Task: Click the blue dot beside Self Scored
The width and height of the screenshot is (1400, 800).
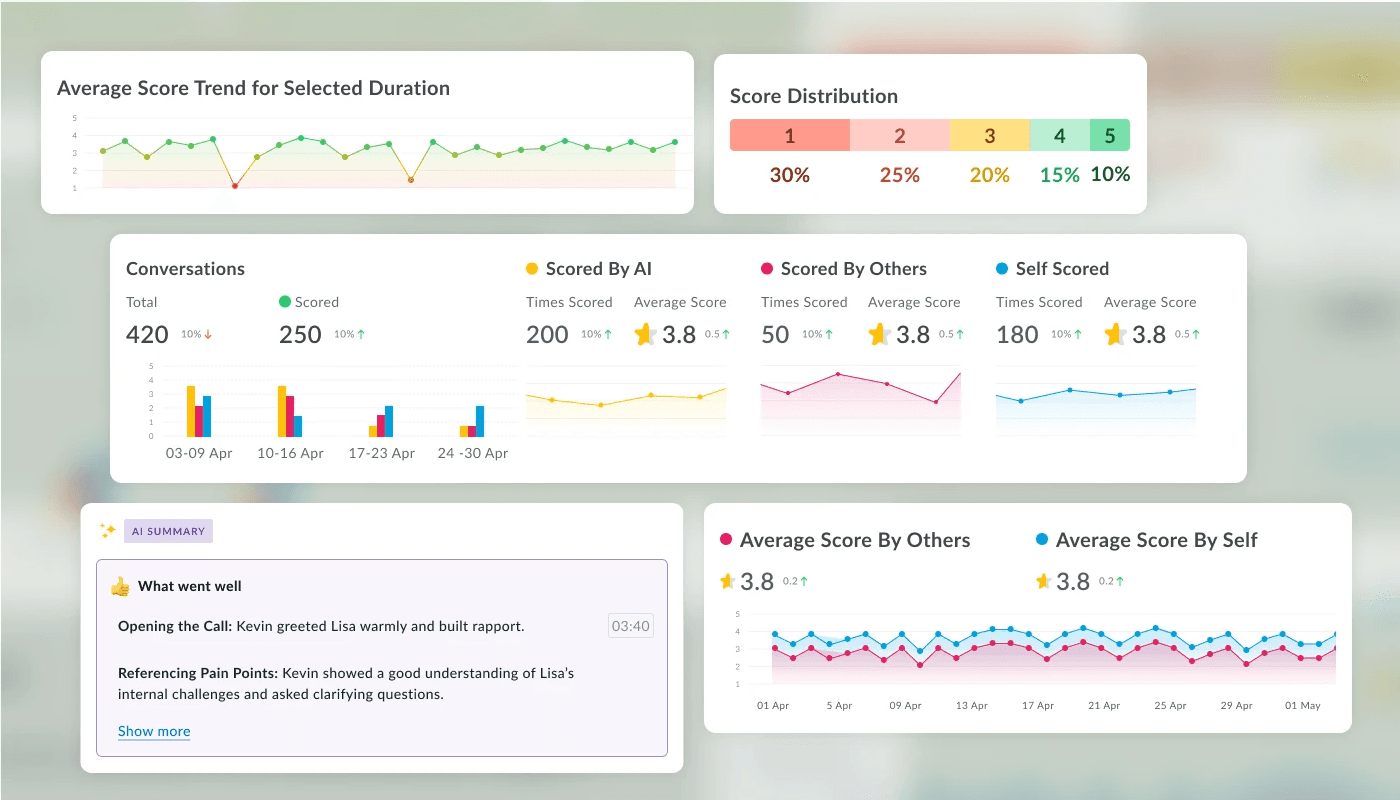Action: pos(1002,269)
